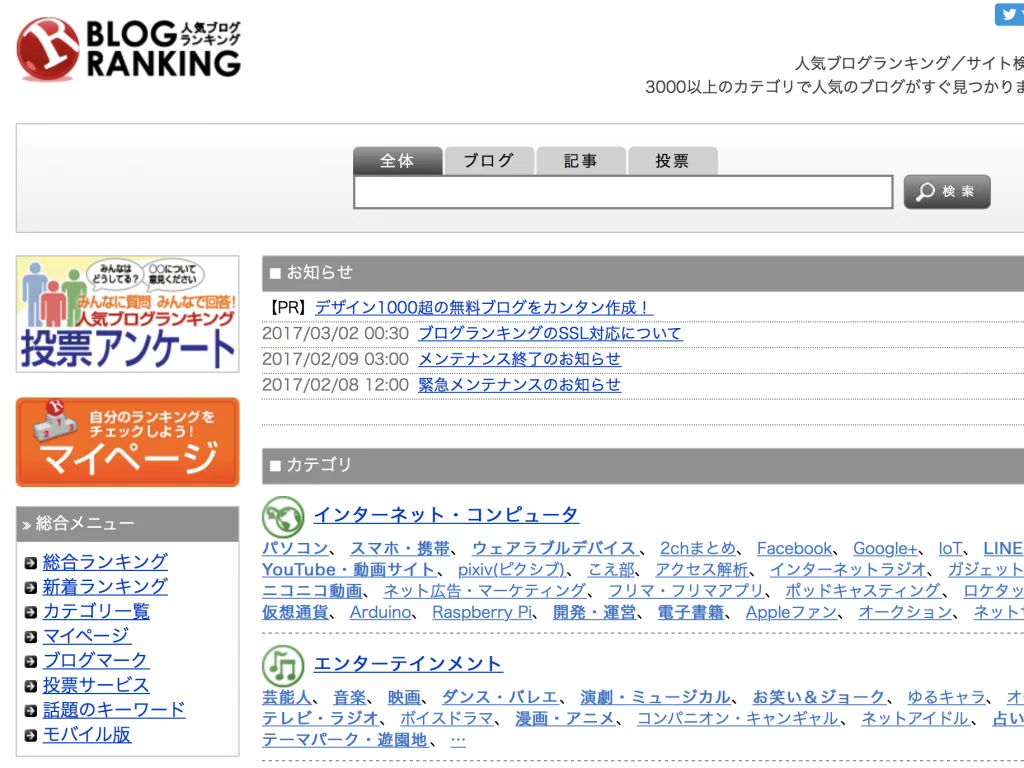Switch to the ブログ search tab
This screenshot has width=1024, height=768.
pos(488,161)
